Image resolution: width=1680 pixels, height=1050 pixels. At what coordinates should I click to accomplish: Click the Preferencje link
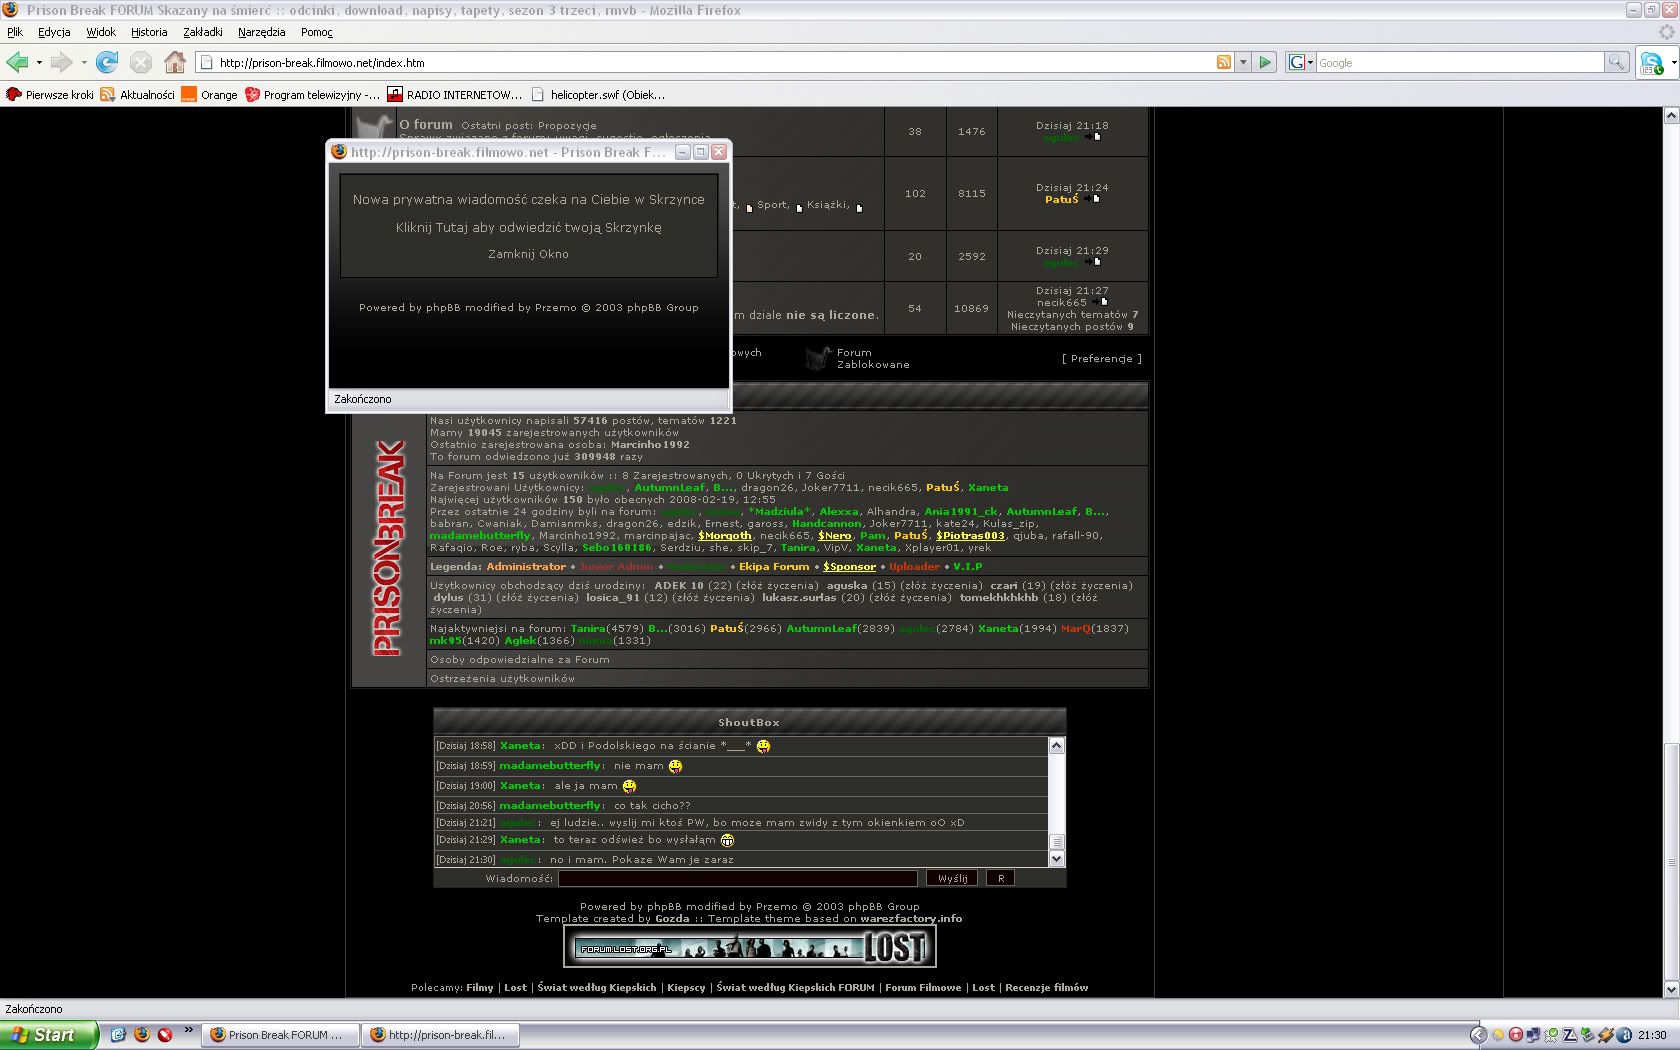[x=1101, y=358]
